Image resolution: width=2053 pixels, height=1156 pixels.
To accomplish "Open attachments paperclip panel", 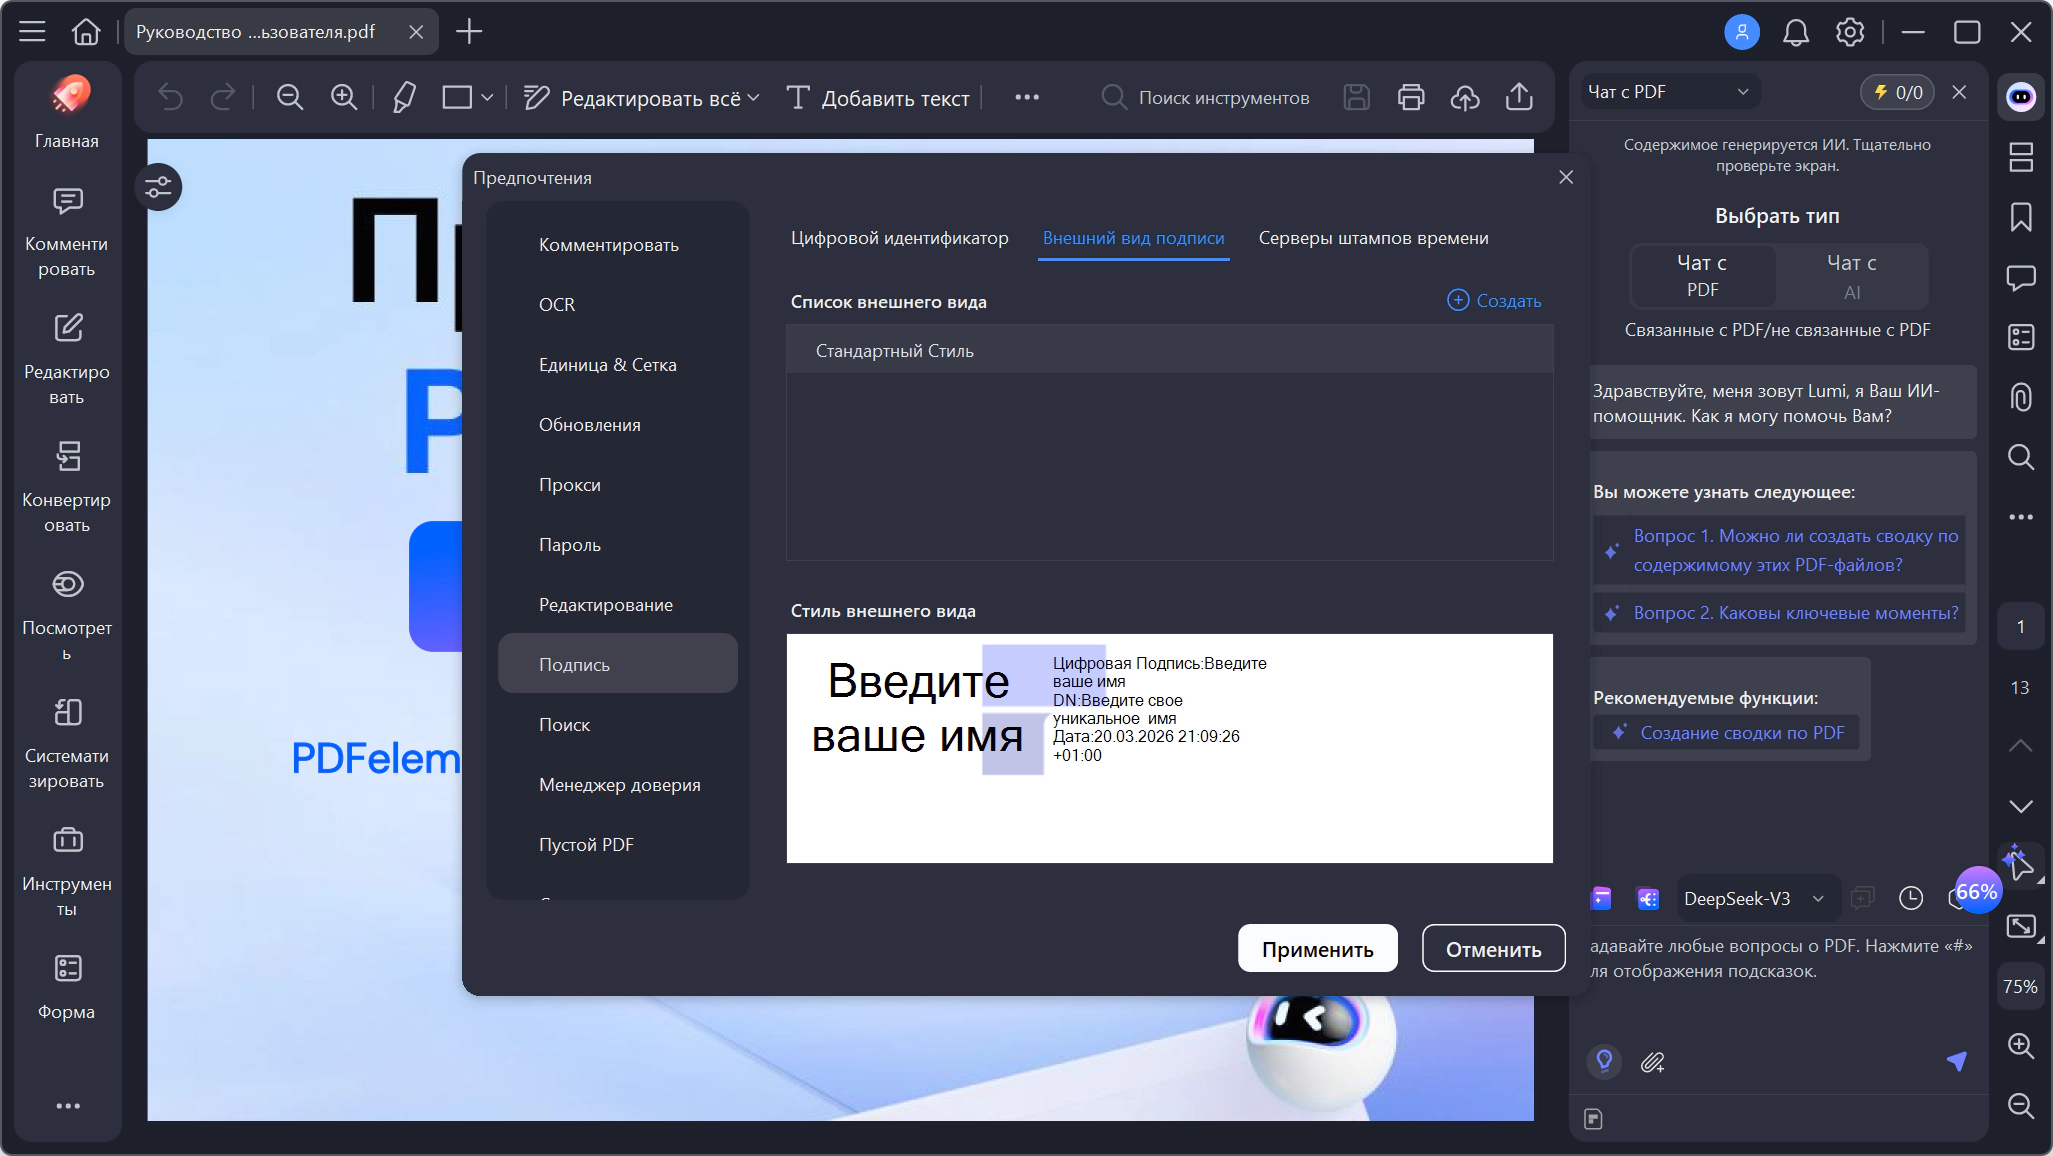I will 2021,397.
